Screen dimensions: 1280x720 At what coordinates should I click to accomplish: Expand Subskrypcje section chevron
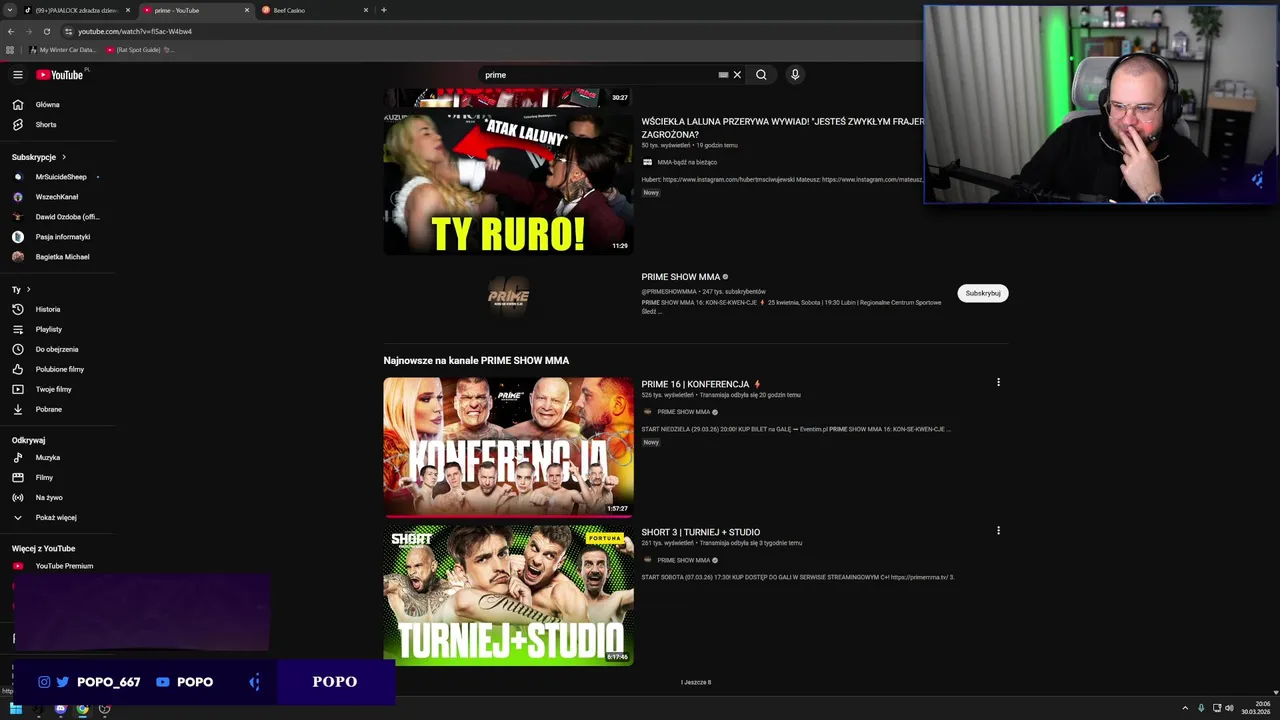pos(64,157)
